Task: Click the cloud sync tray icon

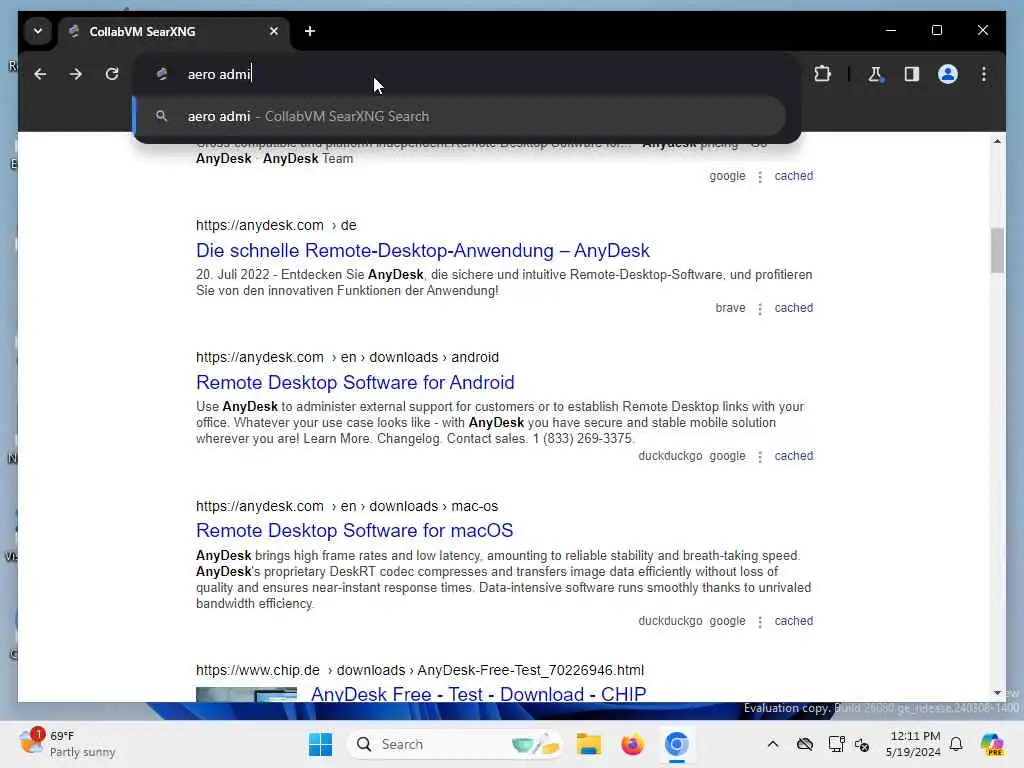Action: coord(805,744)
